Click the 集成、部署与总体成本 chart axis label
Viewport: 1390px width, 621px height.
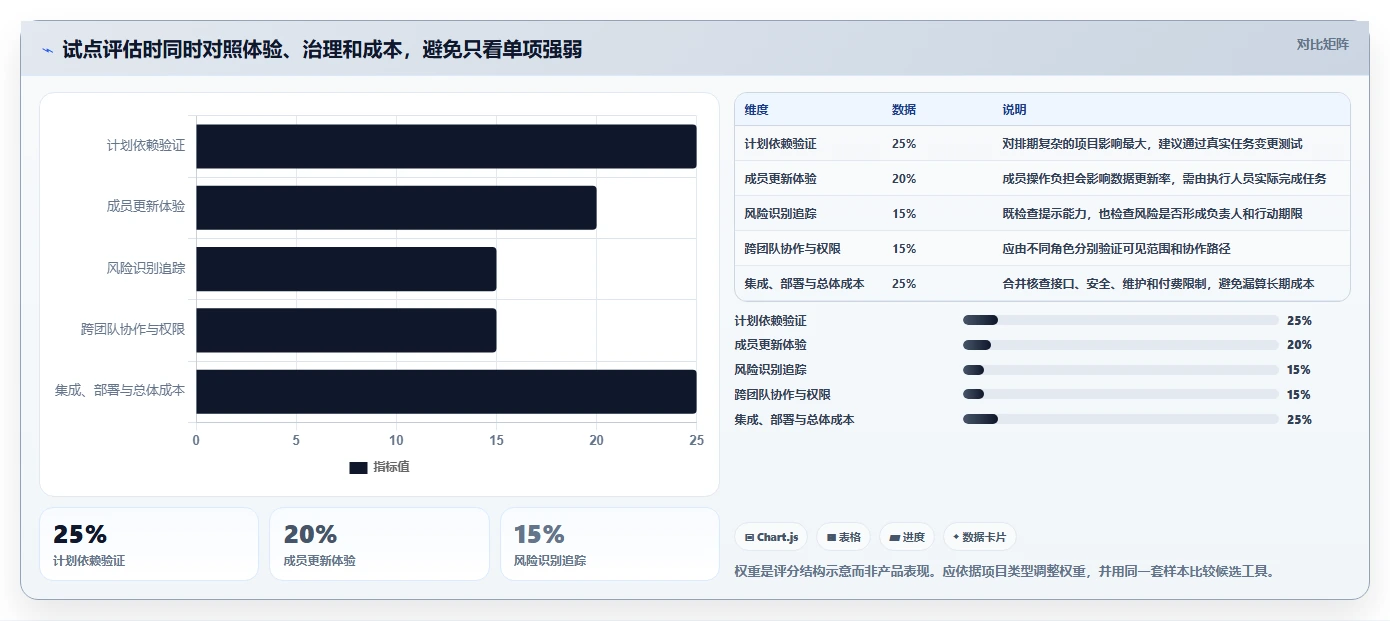[x=120, y=391]
